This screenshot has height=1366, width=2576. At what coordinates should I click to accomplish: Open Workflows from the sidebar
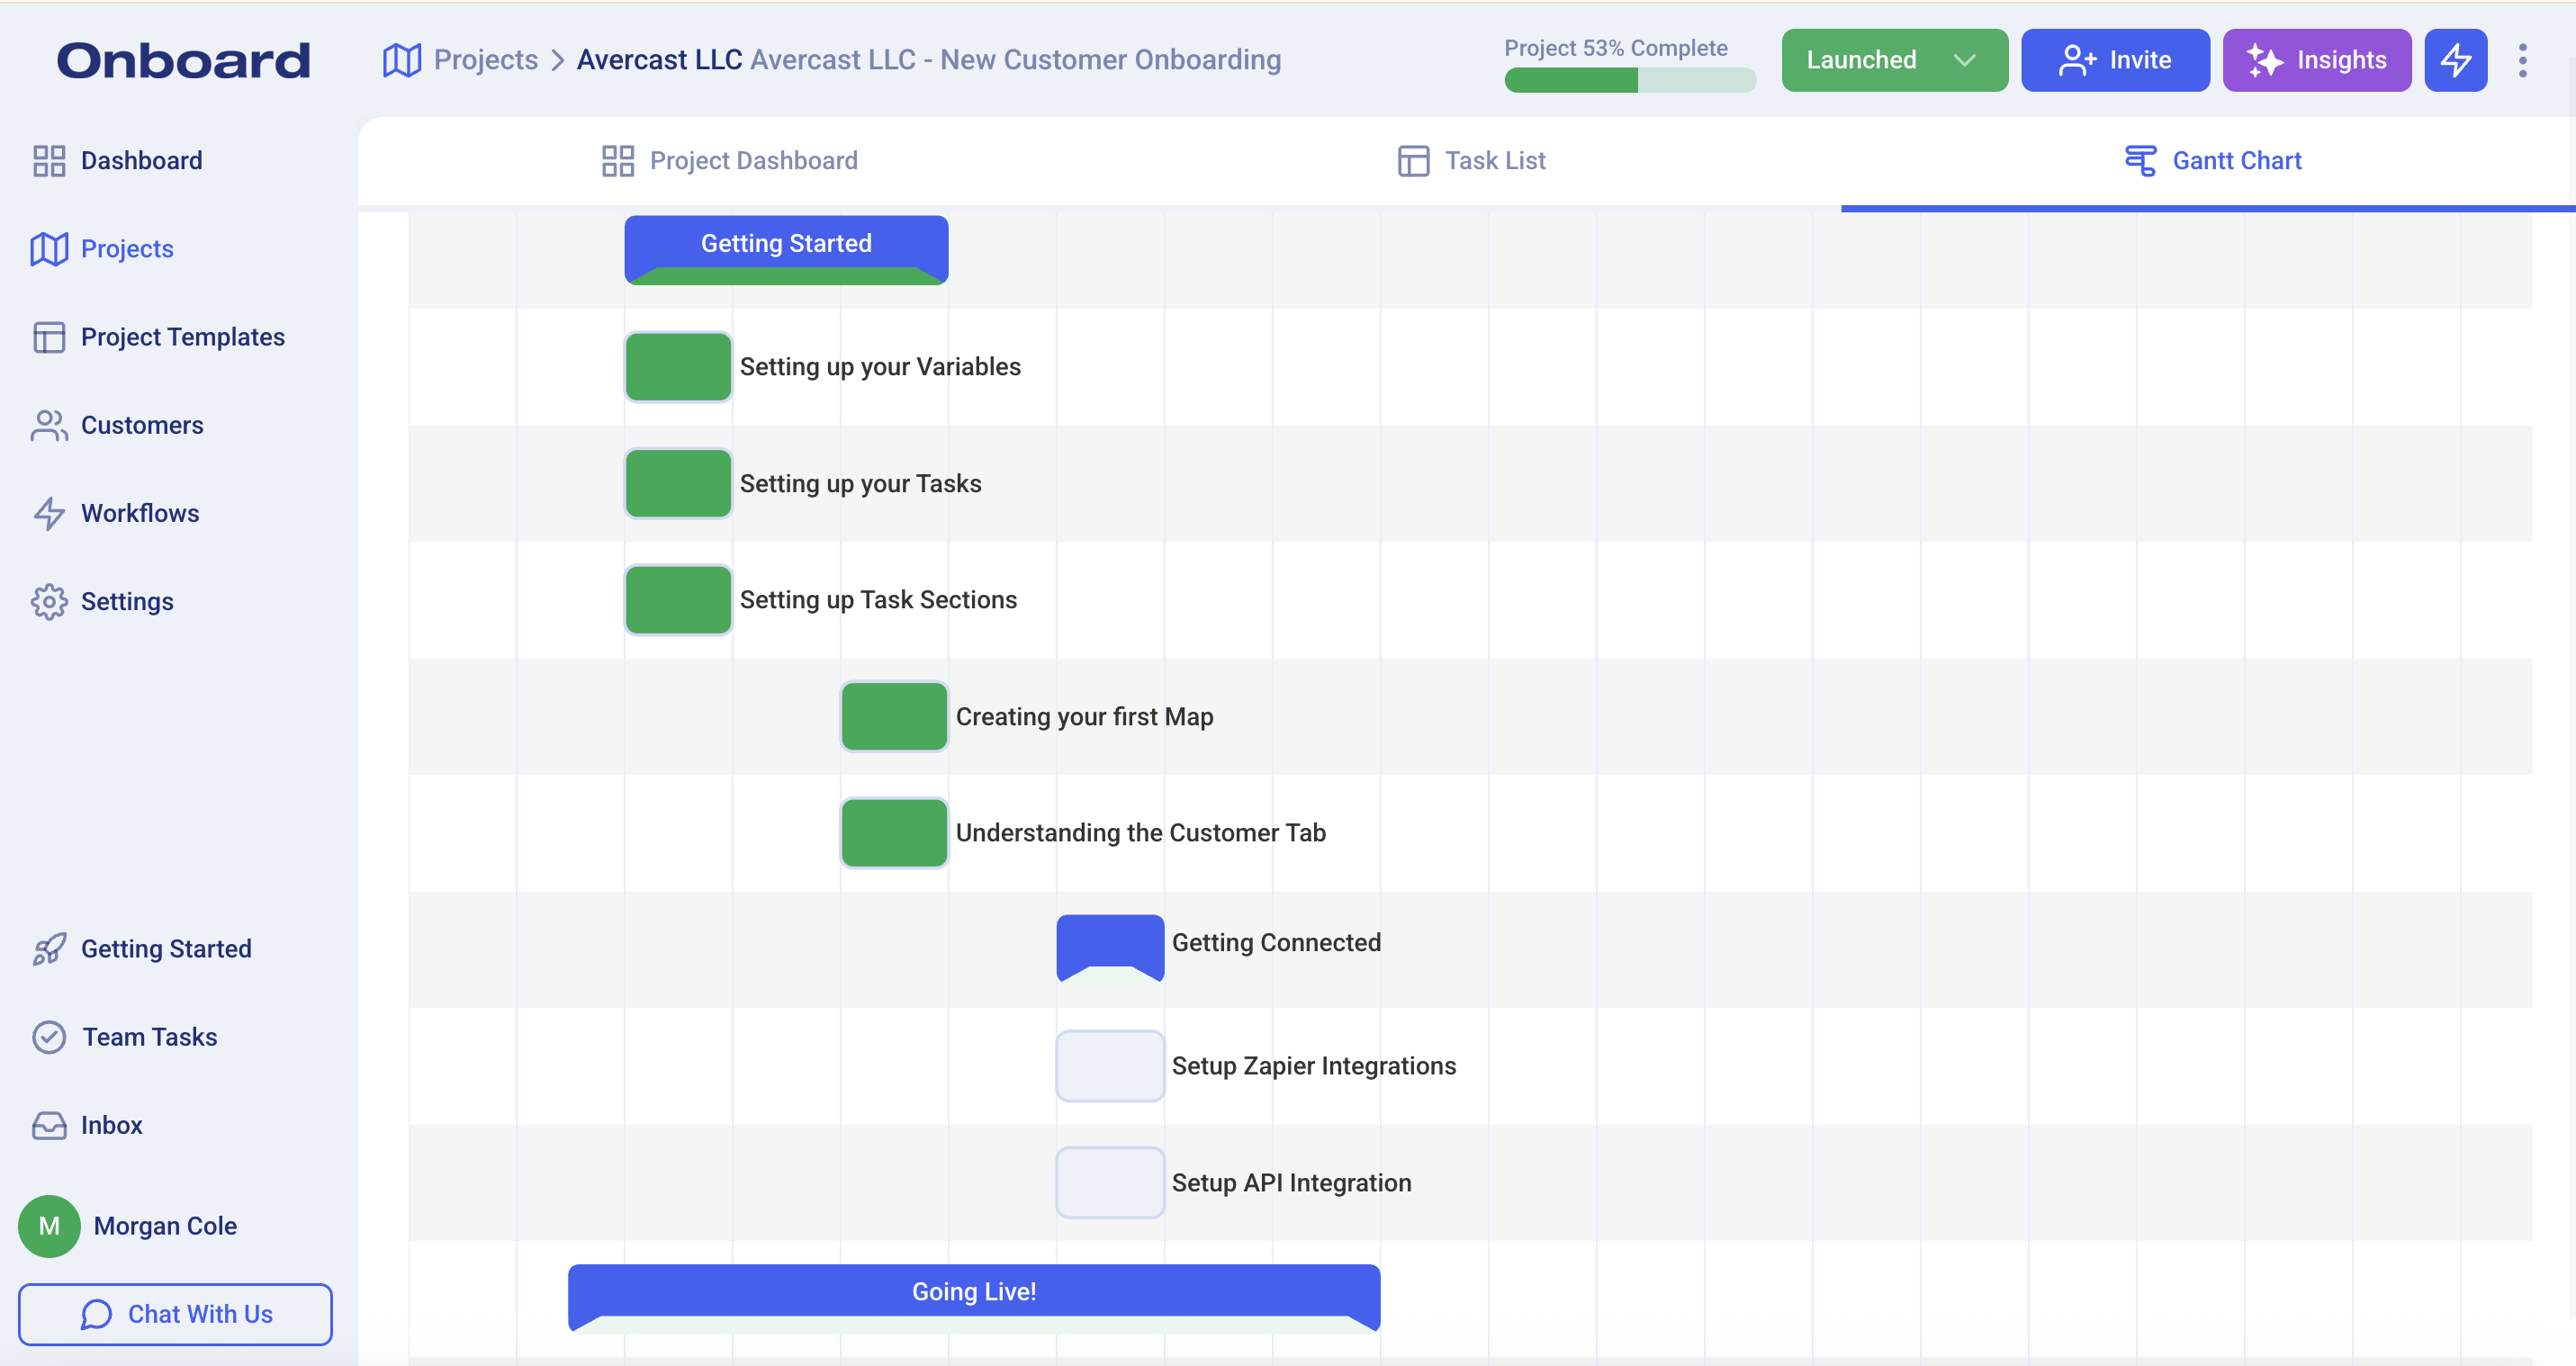click(139, 513)
